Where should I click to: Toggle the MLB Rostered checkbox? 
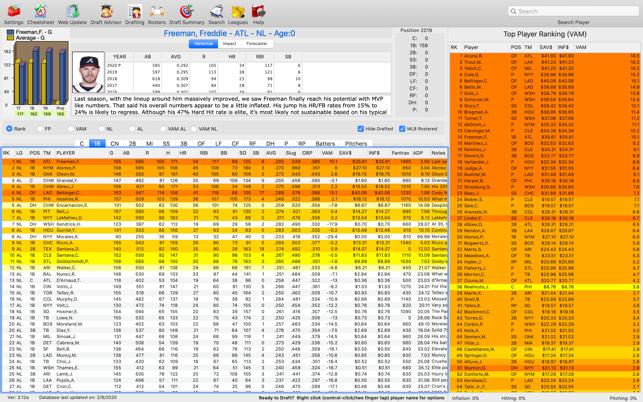(403, 129)
